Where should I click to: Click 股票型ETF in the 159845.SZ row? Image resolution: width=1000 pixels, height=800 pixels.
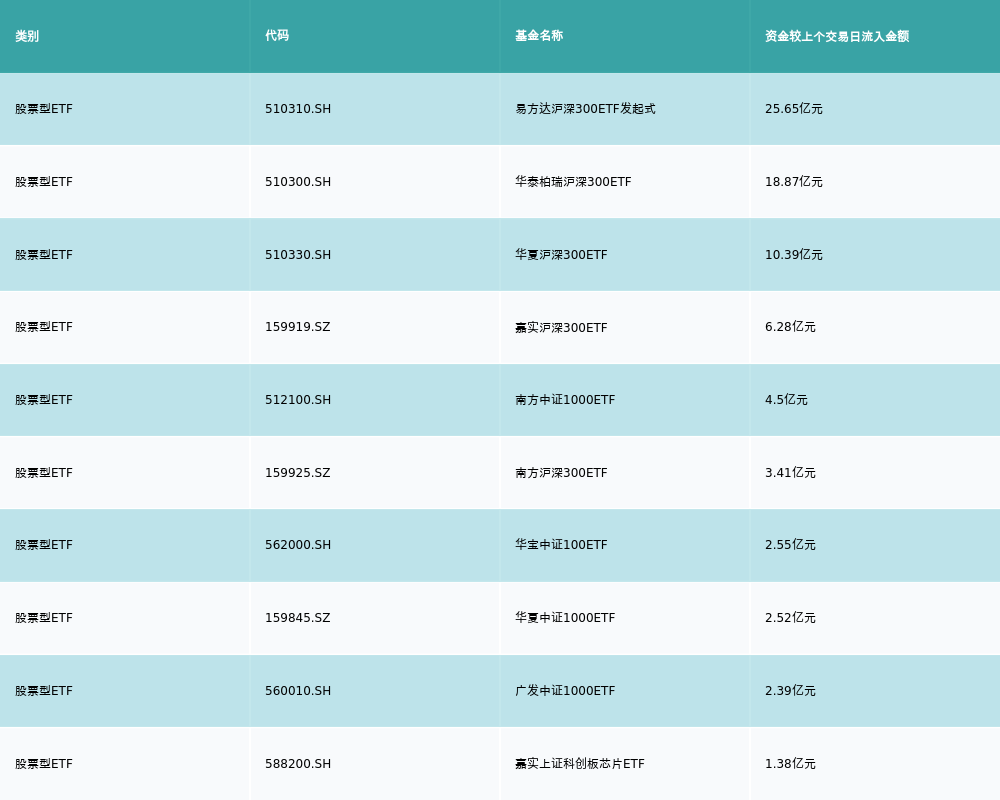tap(44, 618)
